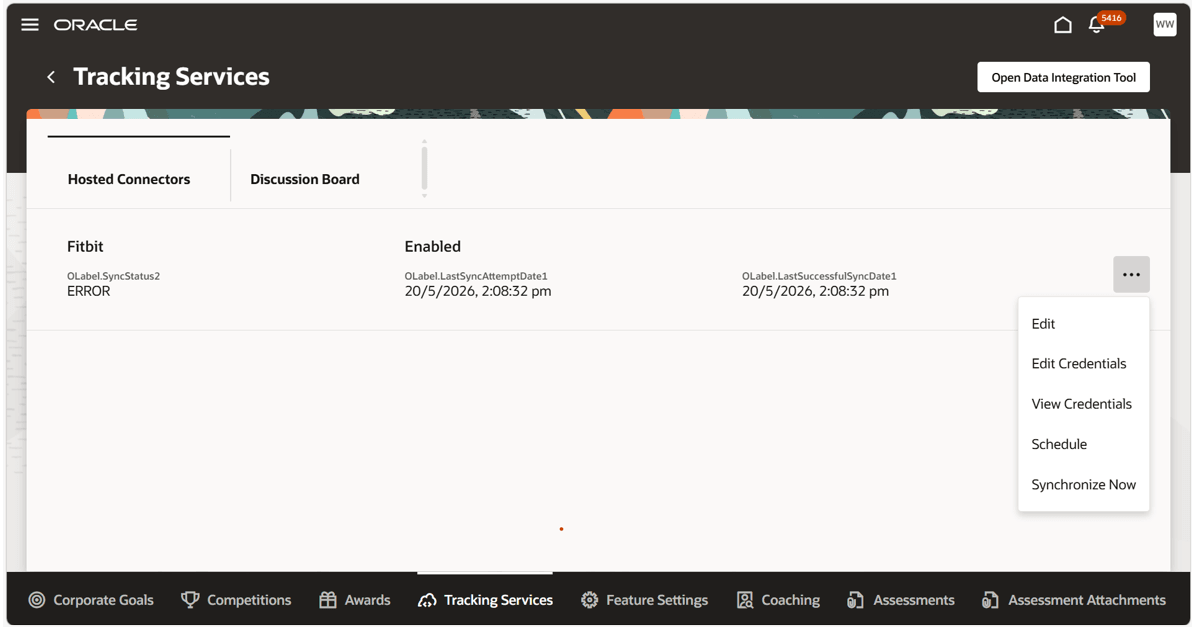Open the hamburger navigation menu
The width and height of the screenshot is (1192, 627).
pyautogui.click(x=30, y=25)
